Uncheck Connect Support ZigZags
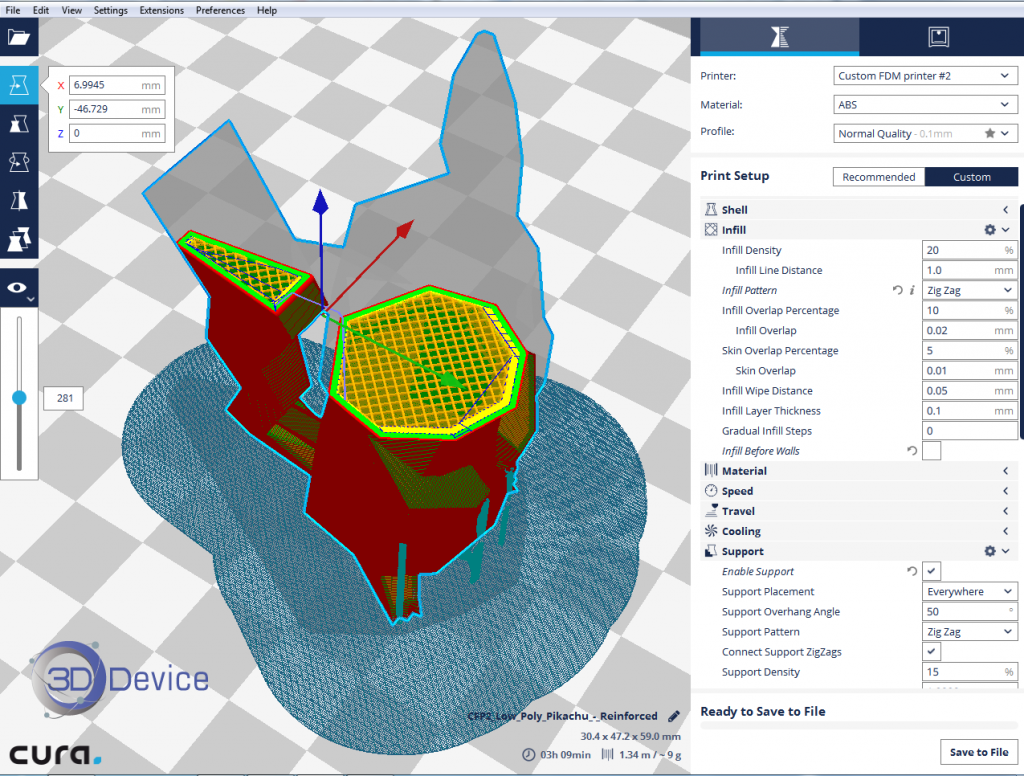 coord(931,652)
